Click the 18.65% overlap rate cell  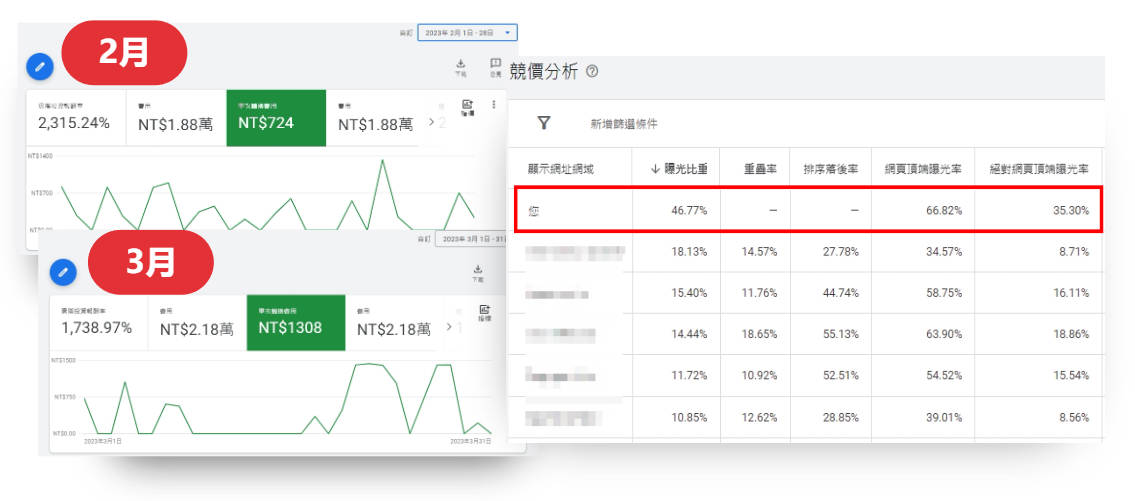759,334
